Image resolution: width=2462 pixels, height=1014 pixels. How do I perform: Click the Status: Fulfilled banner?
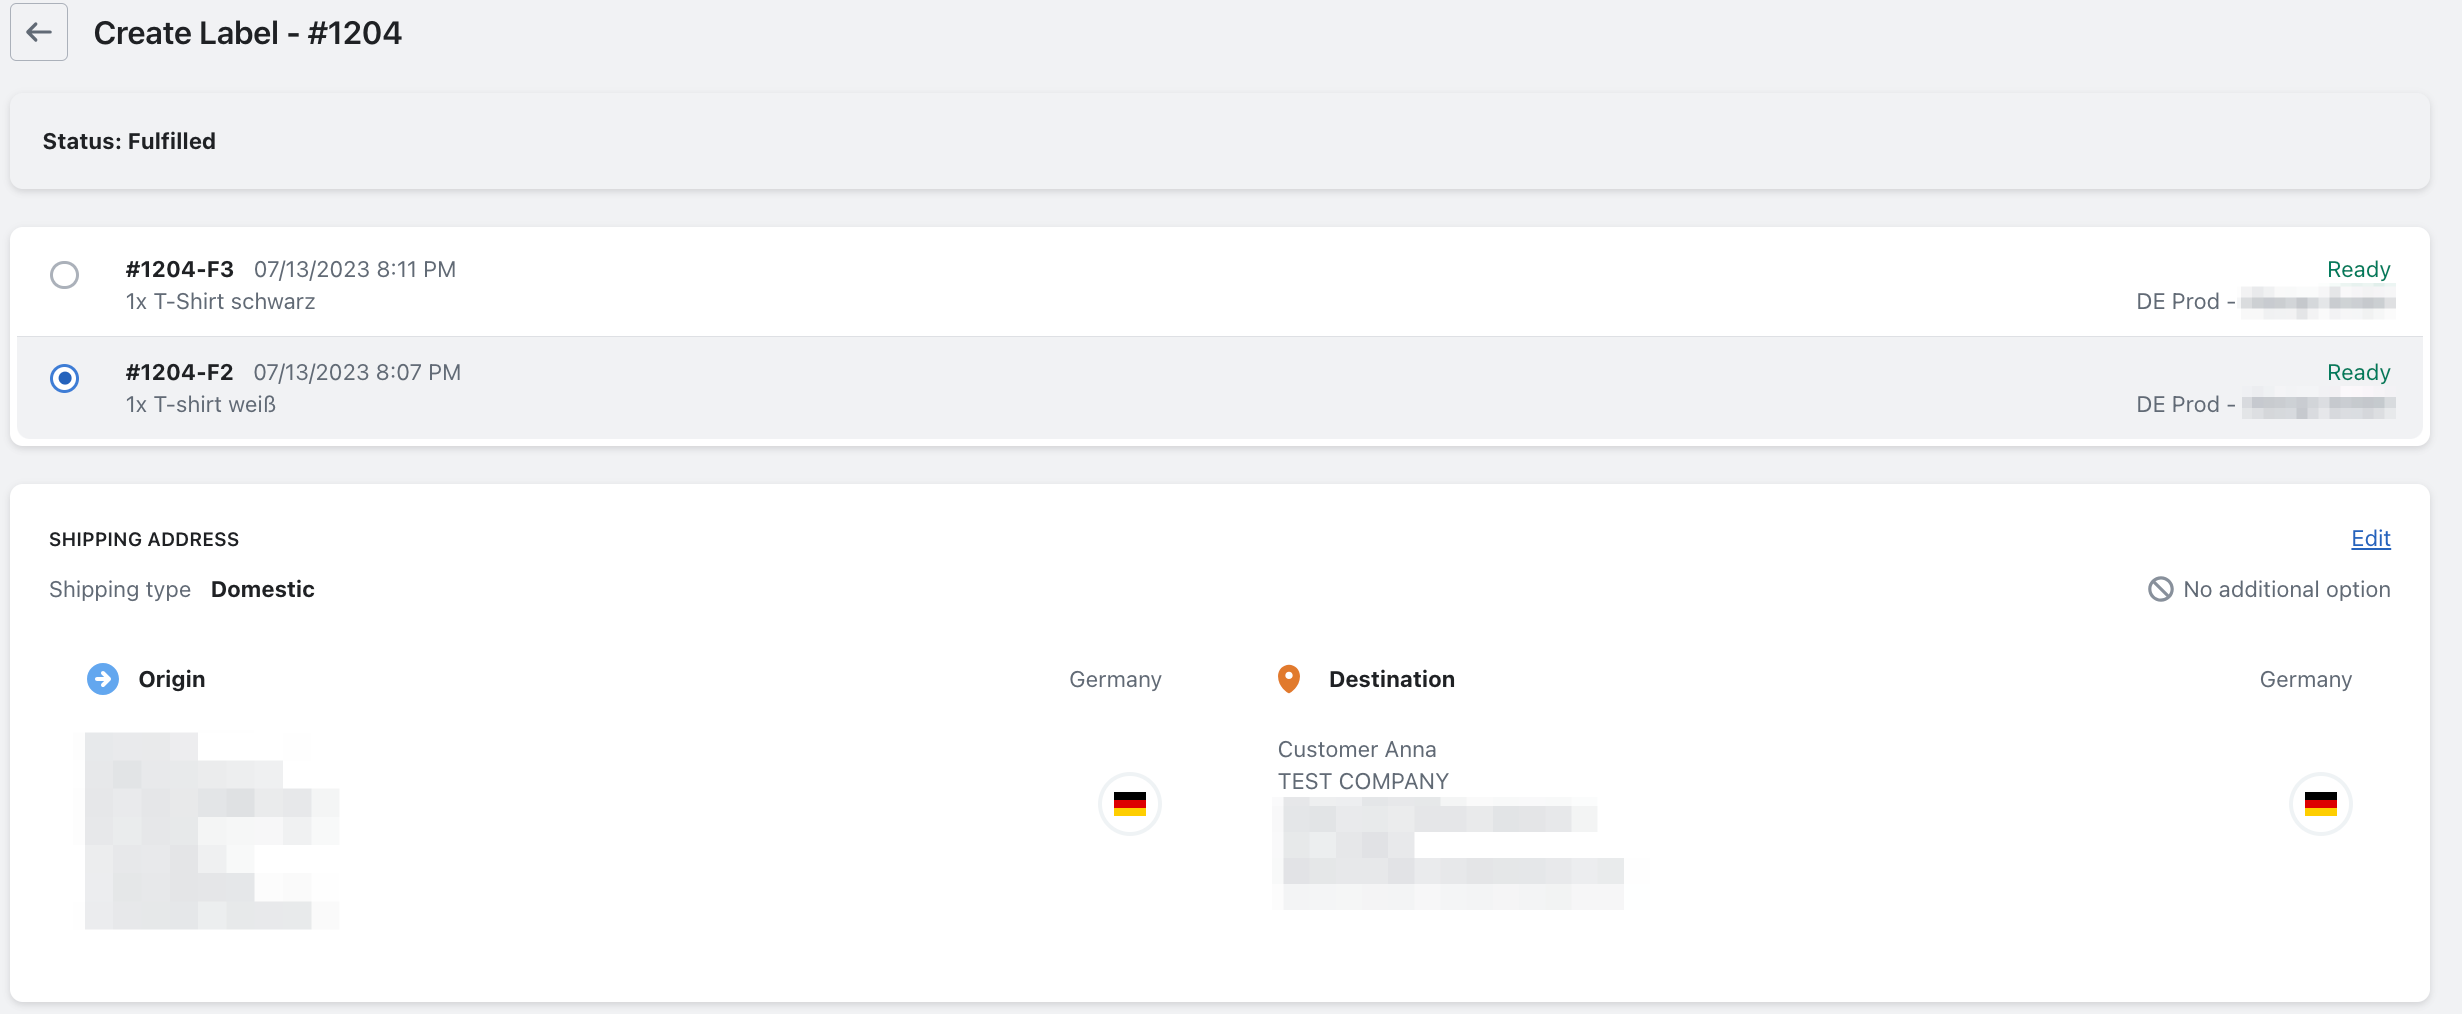129,141
